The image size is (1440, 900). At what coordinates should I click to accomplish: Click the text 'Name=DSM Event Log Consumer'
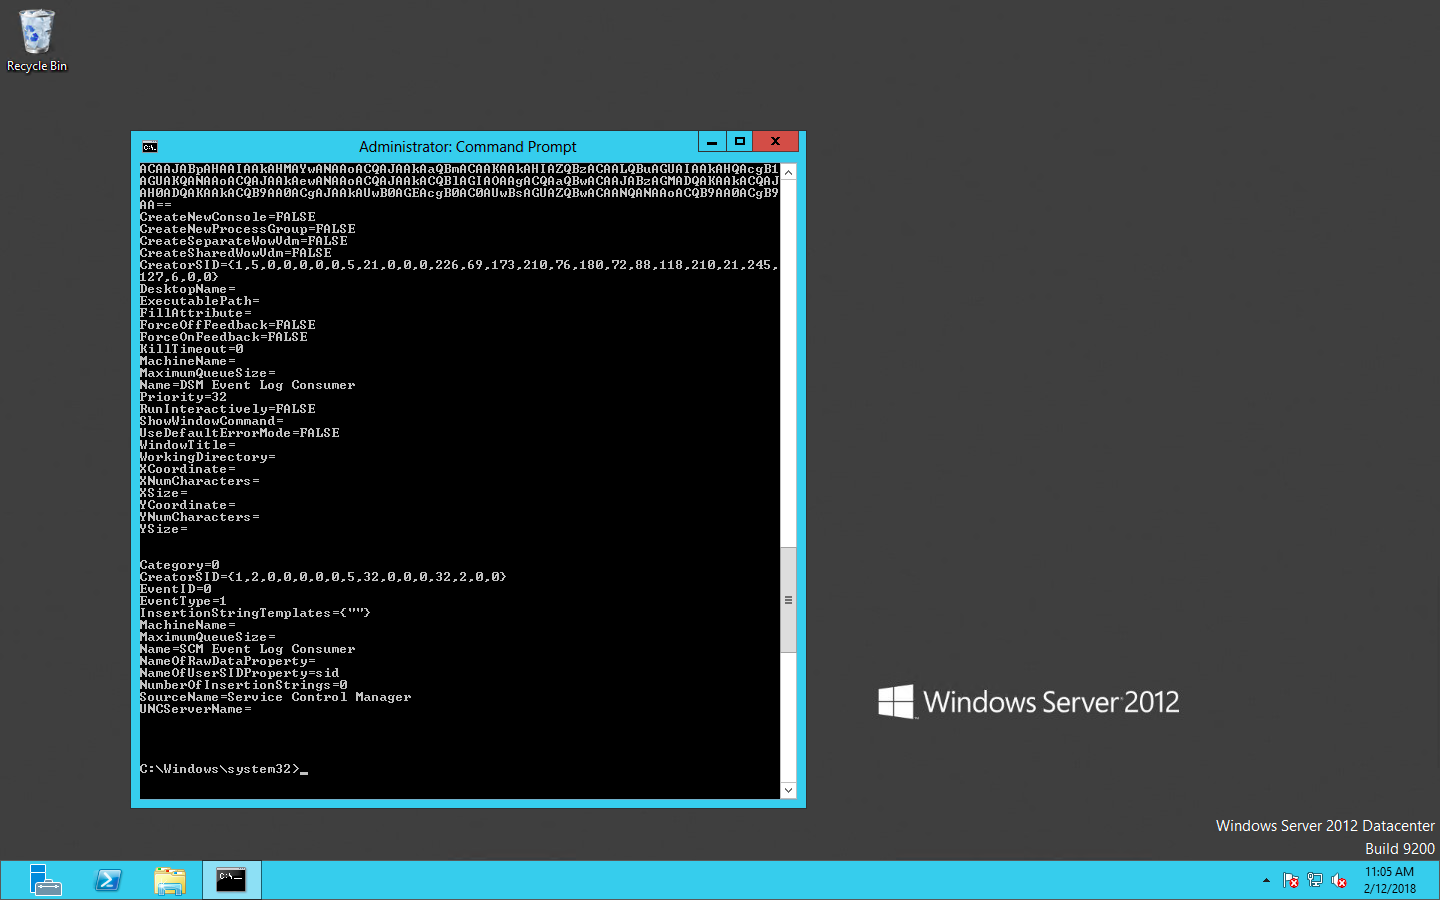point(247,385)
